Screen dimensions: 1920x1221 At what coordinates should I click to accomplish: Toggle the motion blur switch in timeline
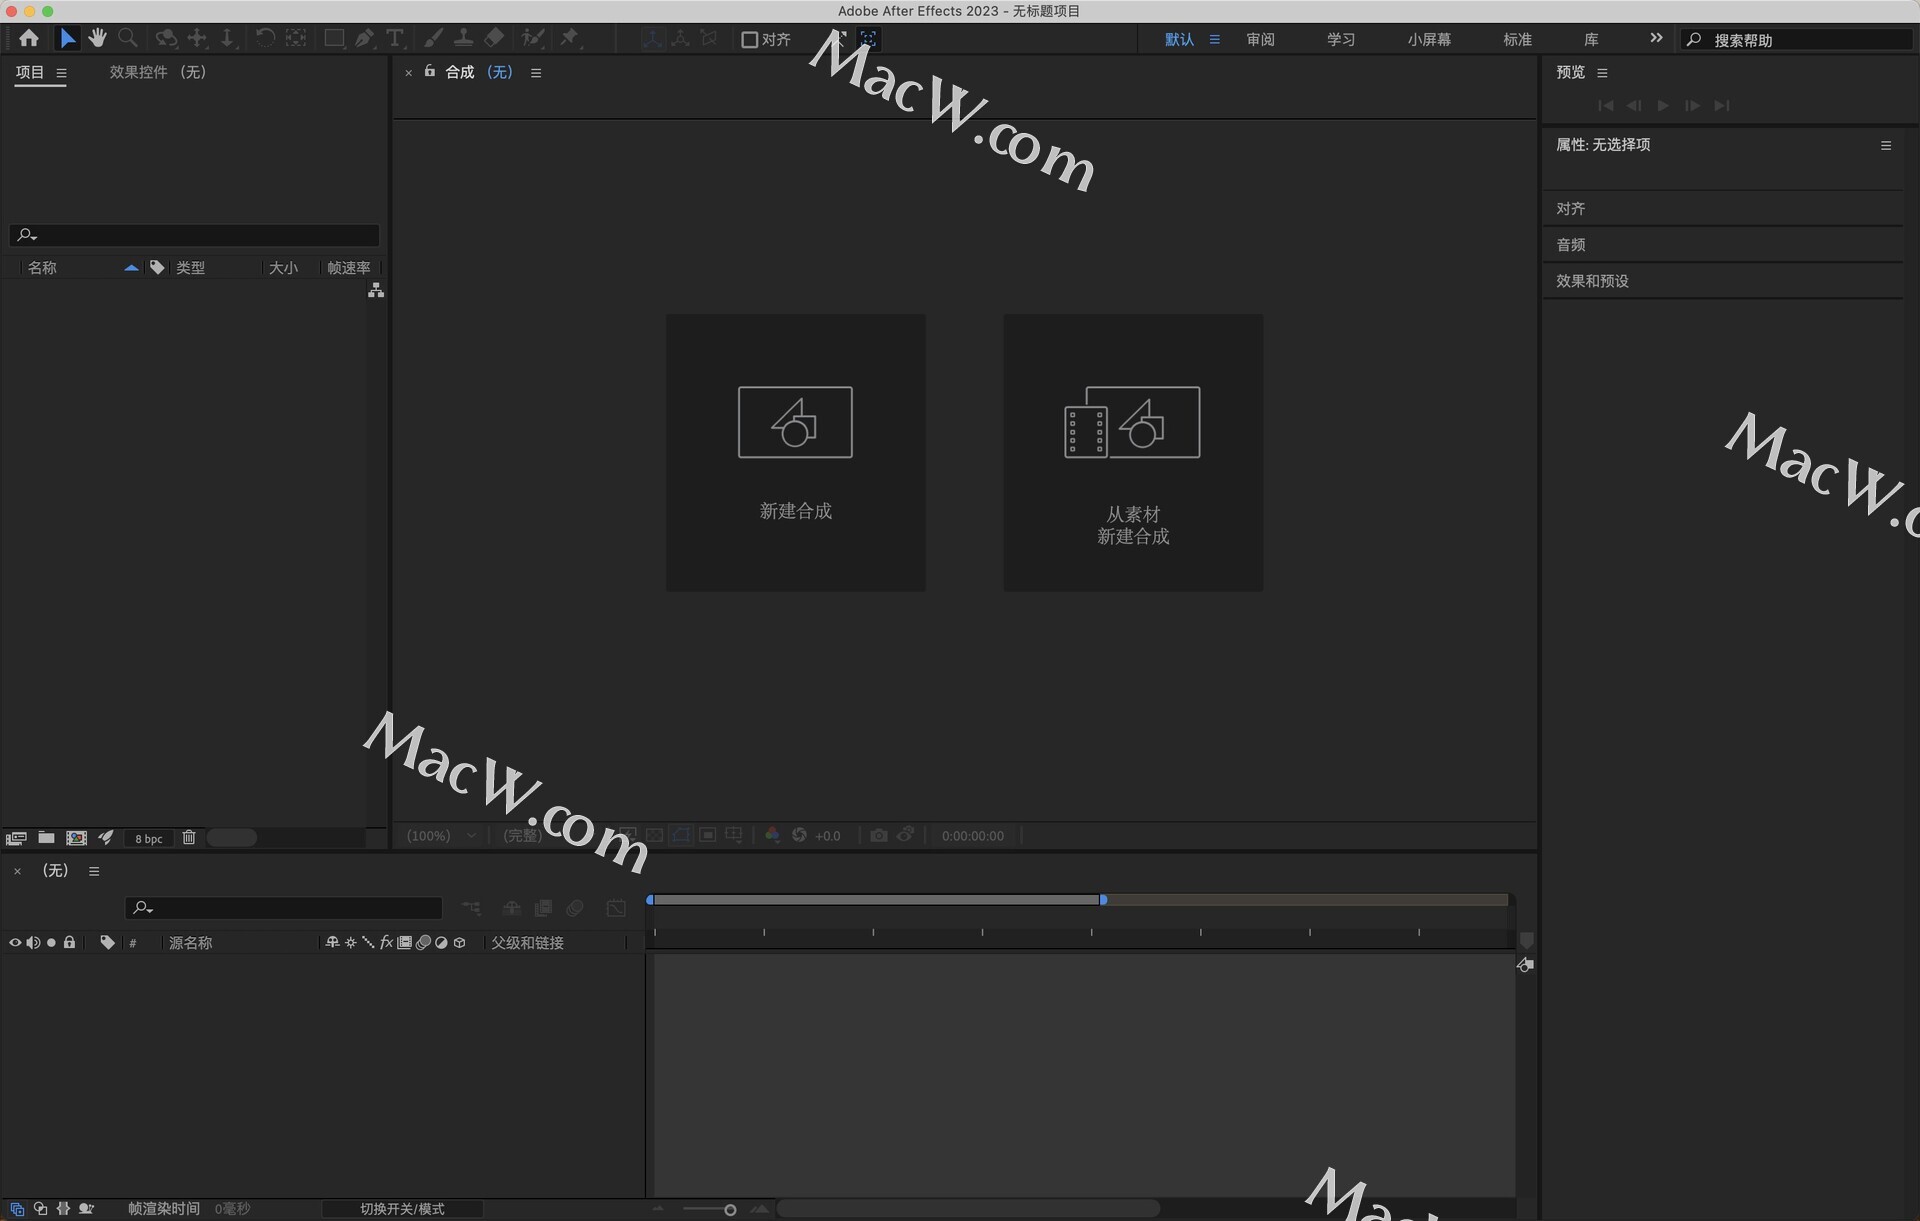click(x=575, y=908)
